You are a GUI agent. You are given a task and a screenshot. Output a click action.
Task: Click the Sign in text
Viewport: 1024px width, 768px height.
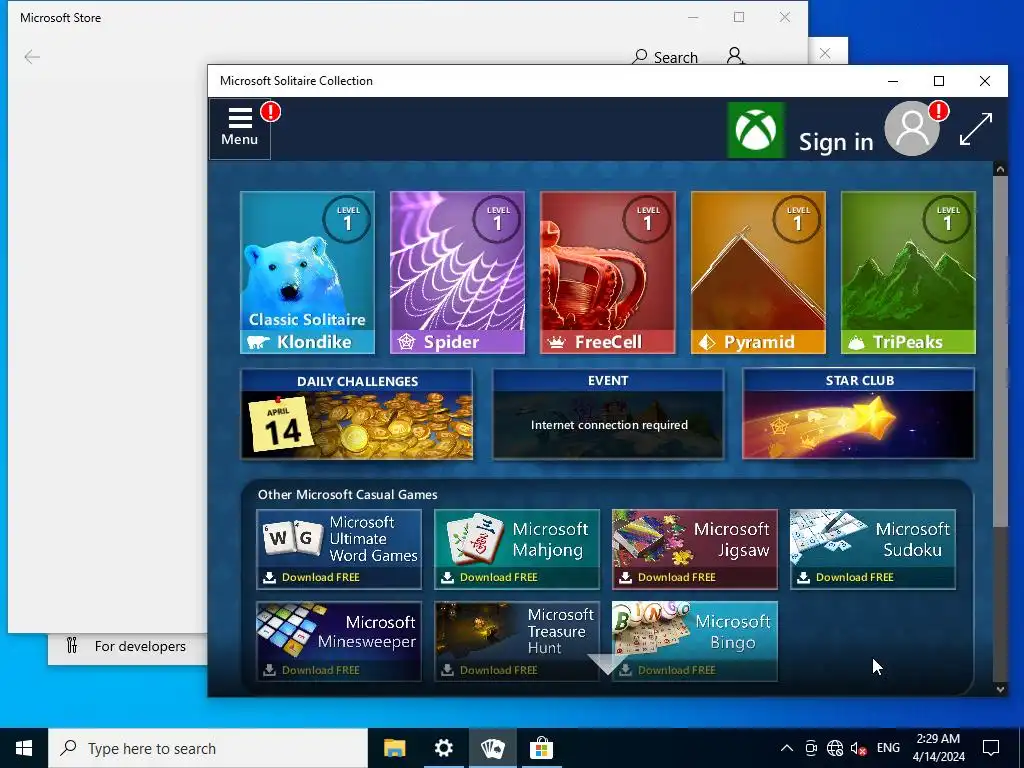tap(836, 141)
